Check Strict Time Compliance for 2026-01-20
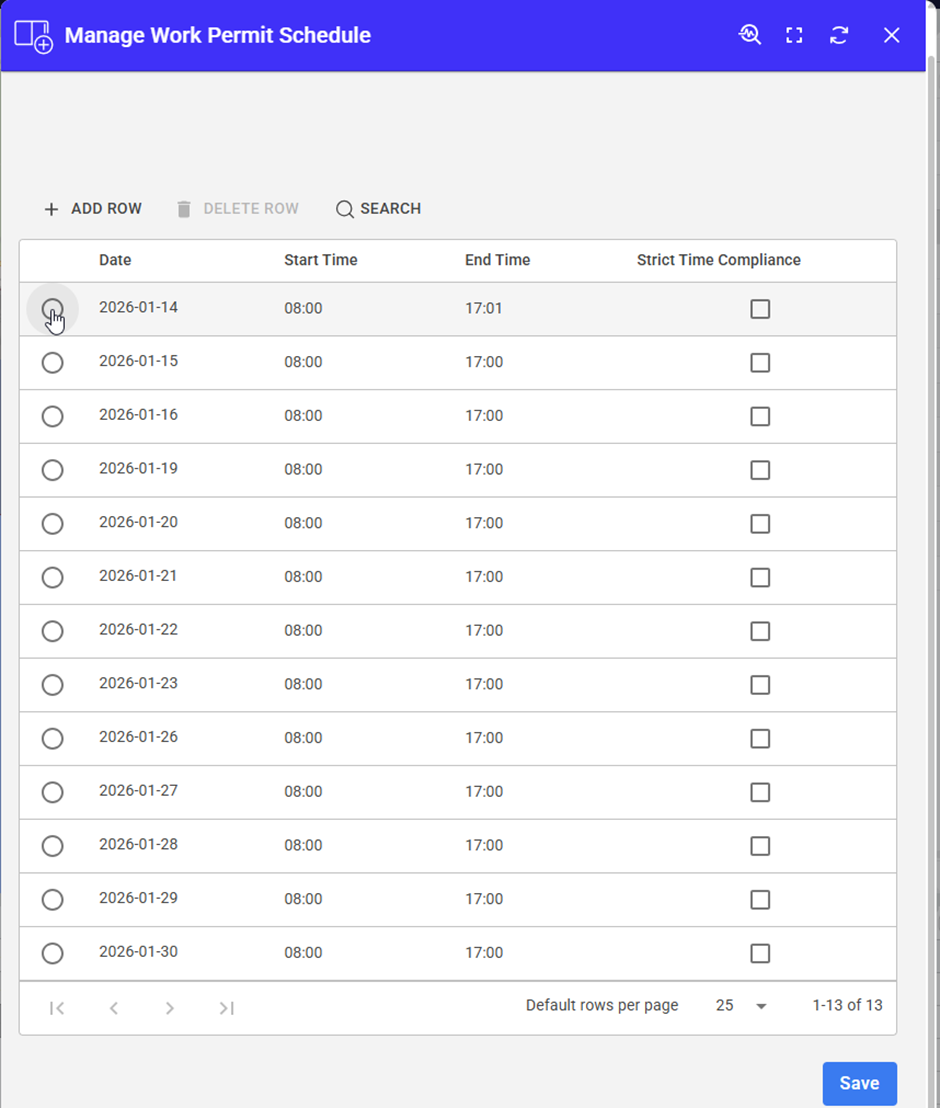Screen dimensions: 940x1108 (x=760, y=524)
